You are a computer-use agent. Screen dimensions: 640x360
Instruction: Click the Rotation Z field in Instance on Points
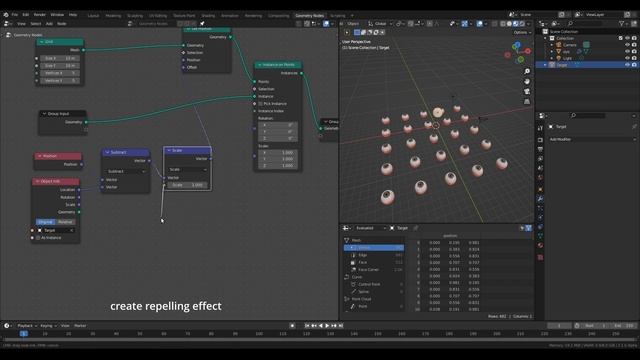pos(278,138)
